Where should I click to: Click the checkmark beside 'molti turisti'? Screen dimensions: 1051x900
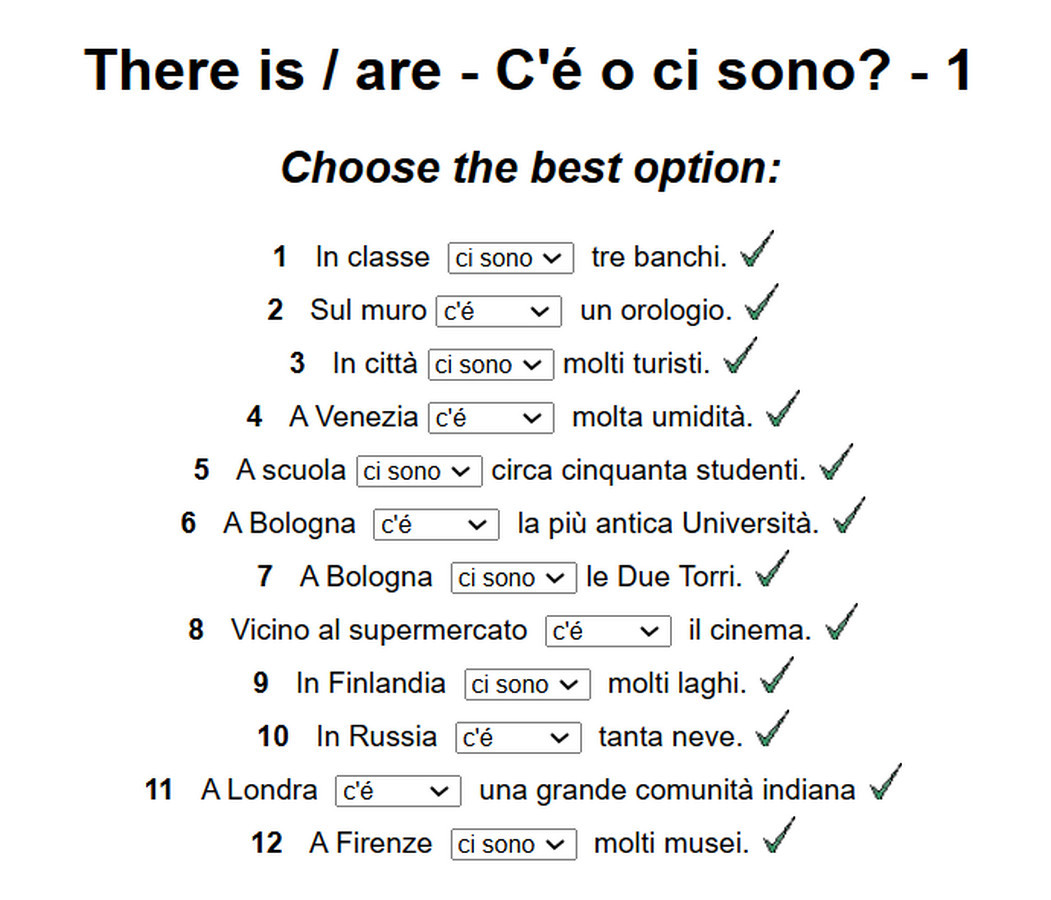pyautogui.click(x=740, y=357)
